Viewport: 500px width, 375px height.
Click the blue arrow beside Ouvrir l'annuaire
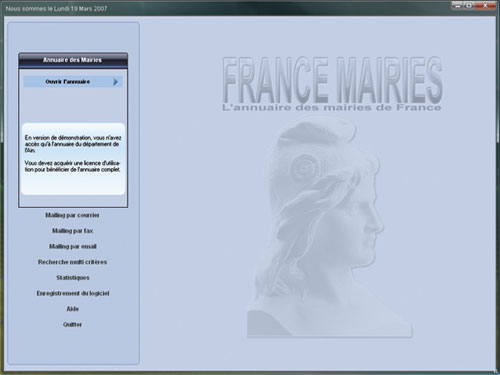(x=115, y=82)
